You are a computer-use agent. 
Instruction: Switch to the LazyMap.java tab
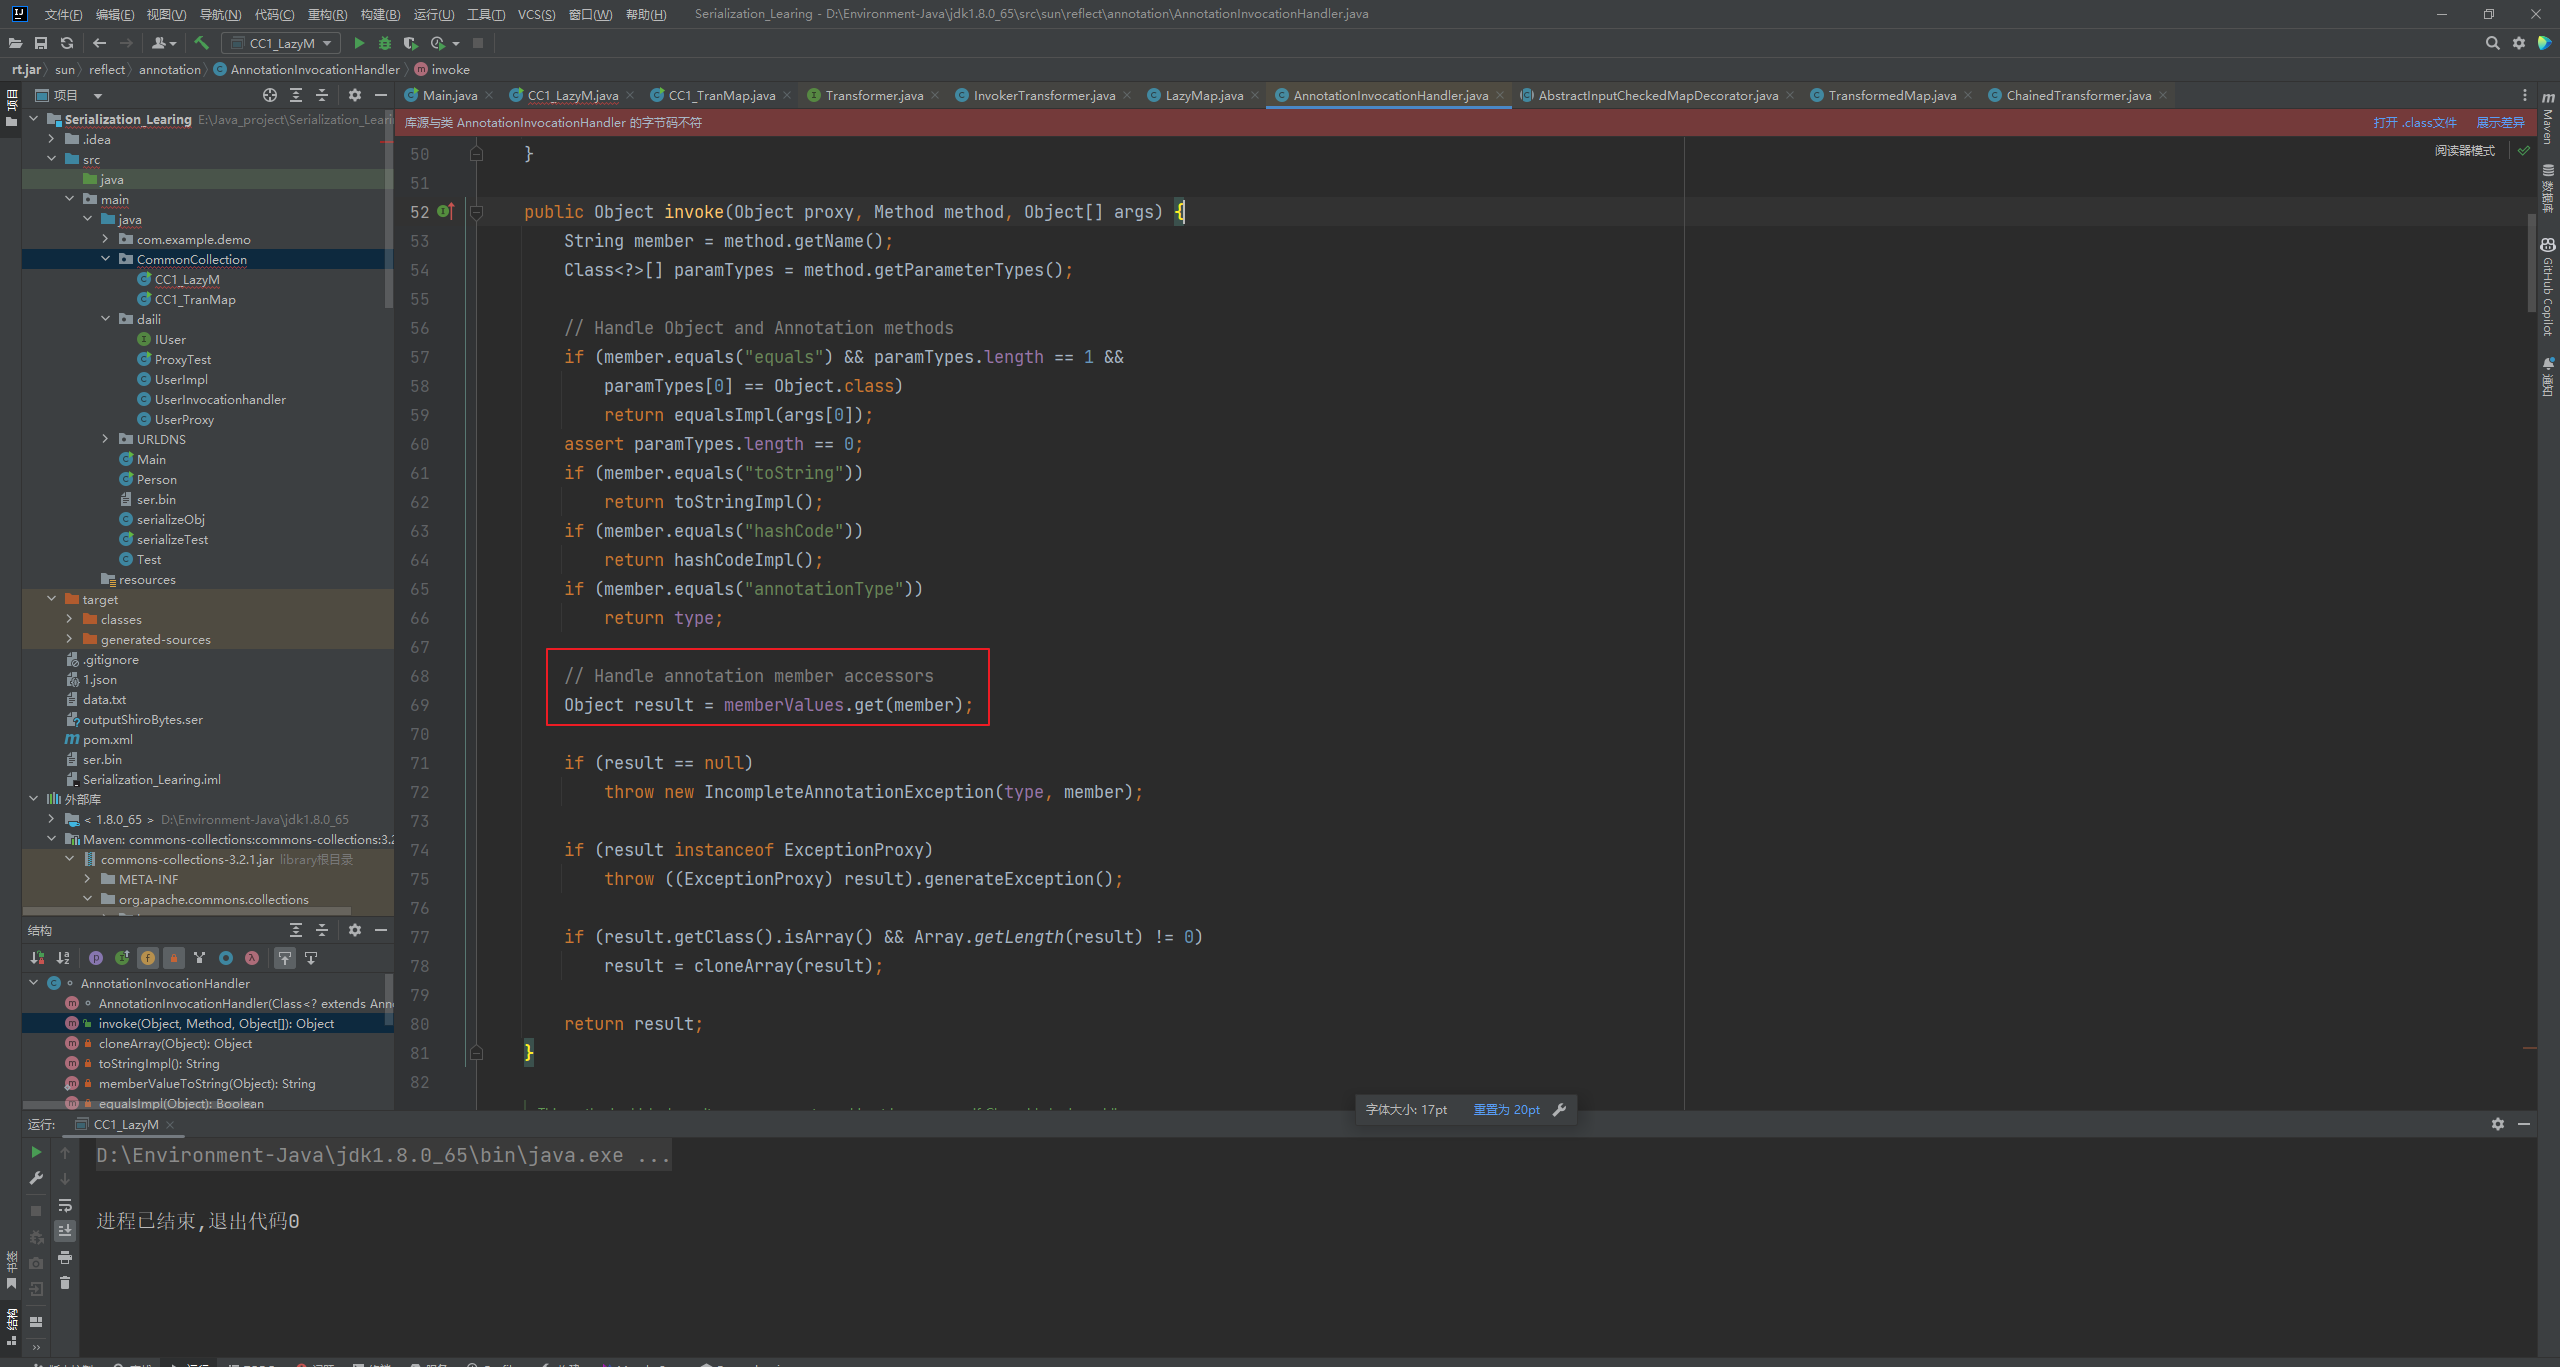[x=1203, y=95]
